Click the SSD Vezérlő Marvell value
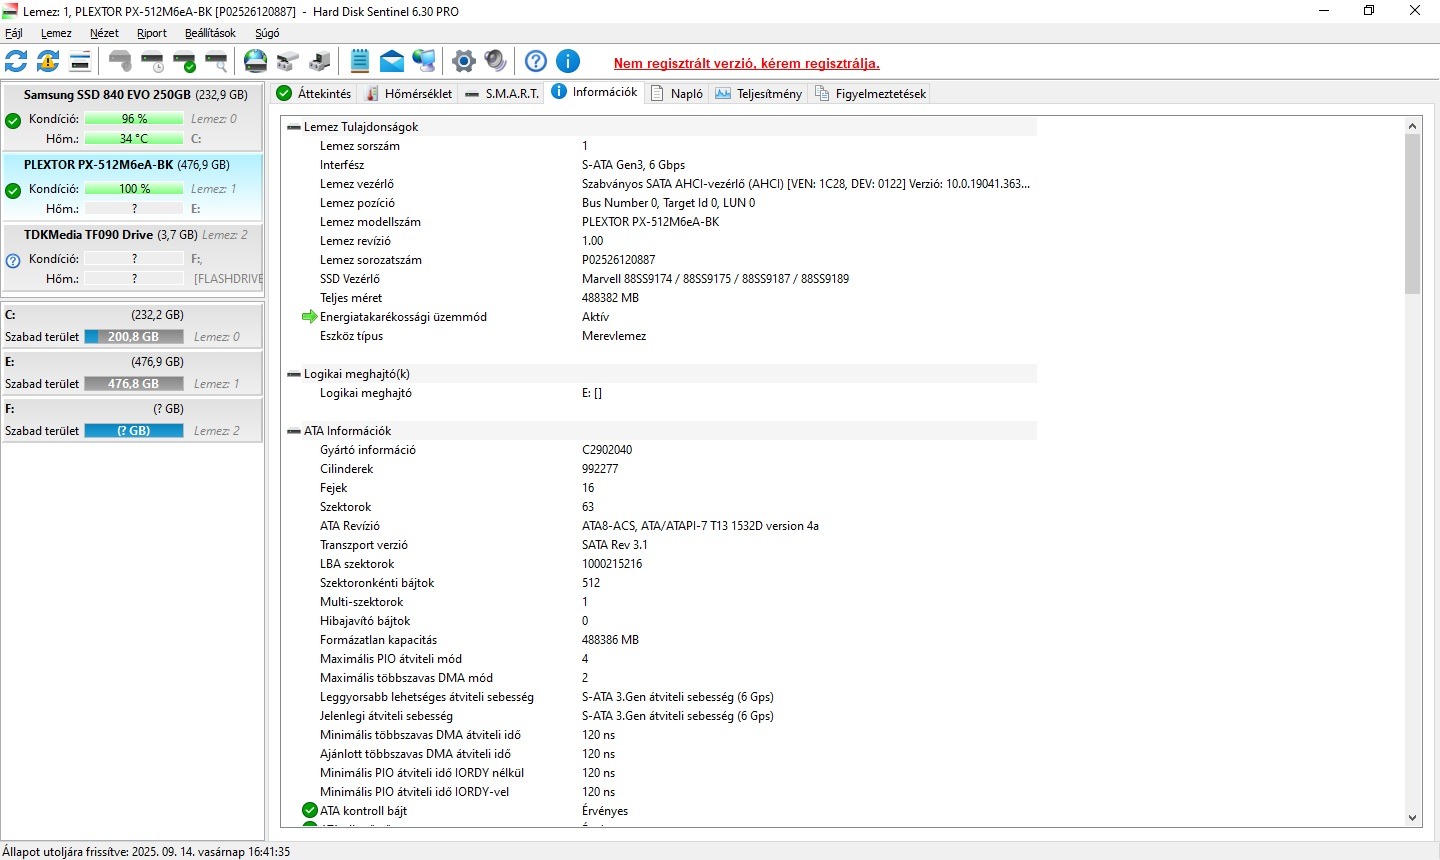Viewport: 1440px width, 860px height. pyautogui.click(x=715, y=279)
